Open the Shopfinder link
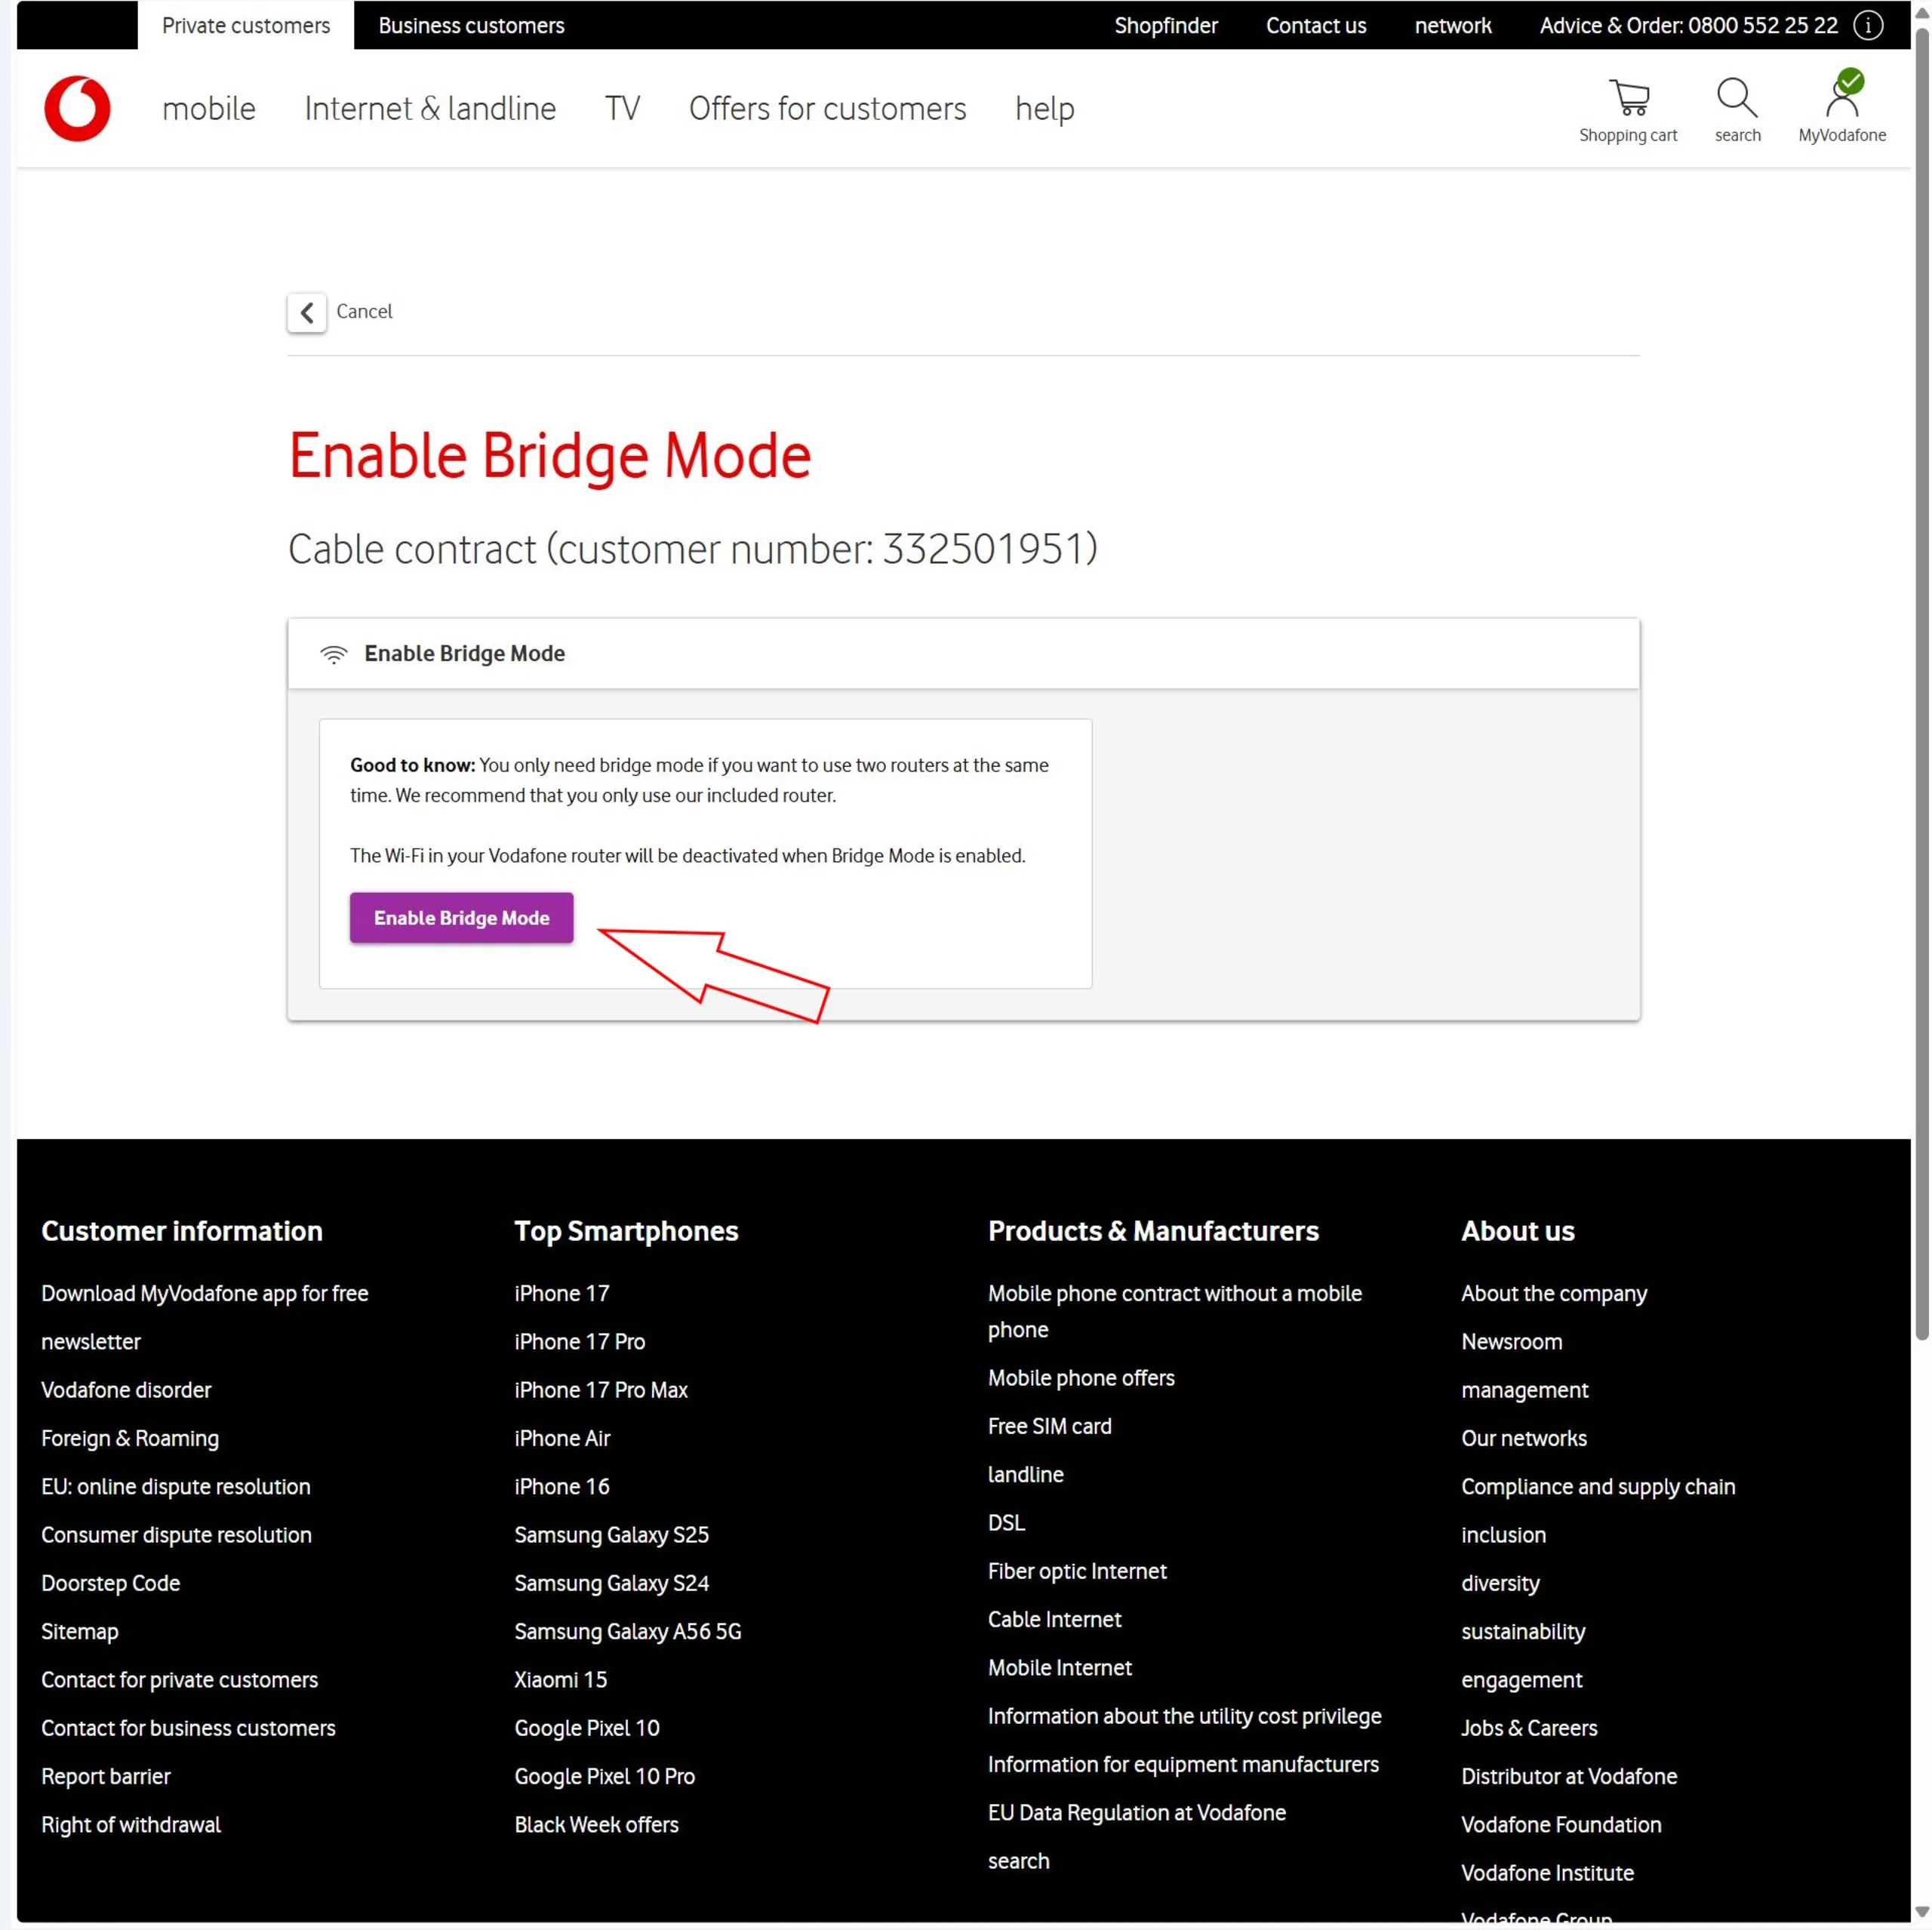This screenshot has width=1932, height=1930. pyautogui.click(x=1166, y=26)
